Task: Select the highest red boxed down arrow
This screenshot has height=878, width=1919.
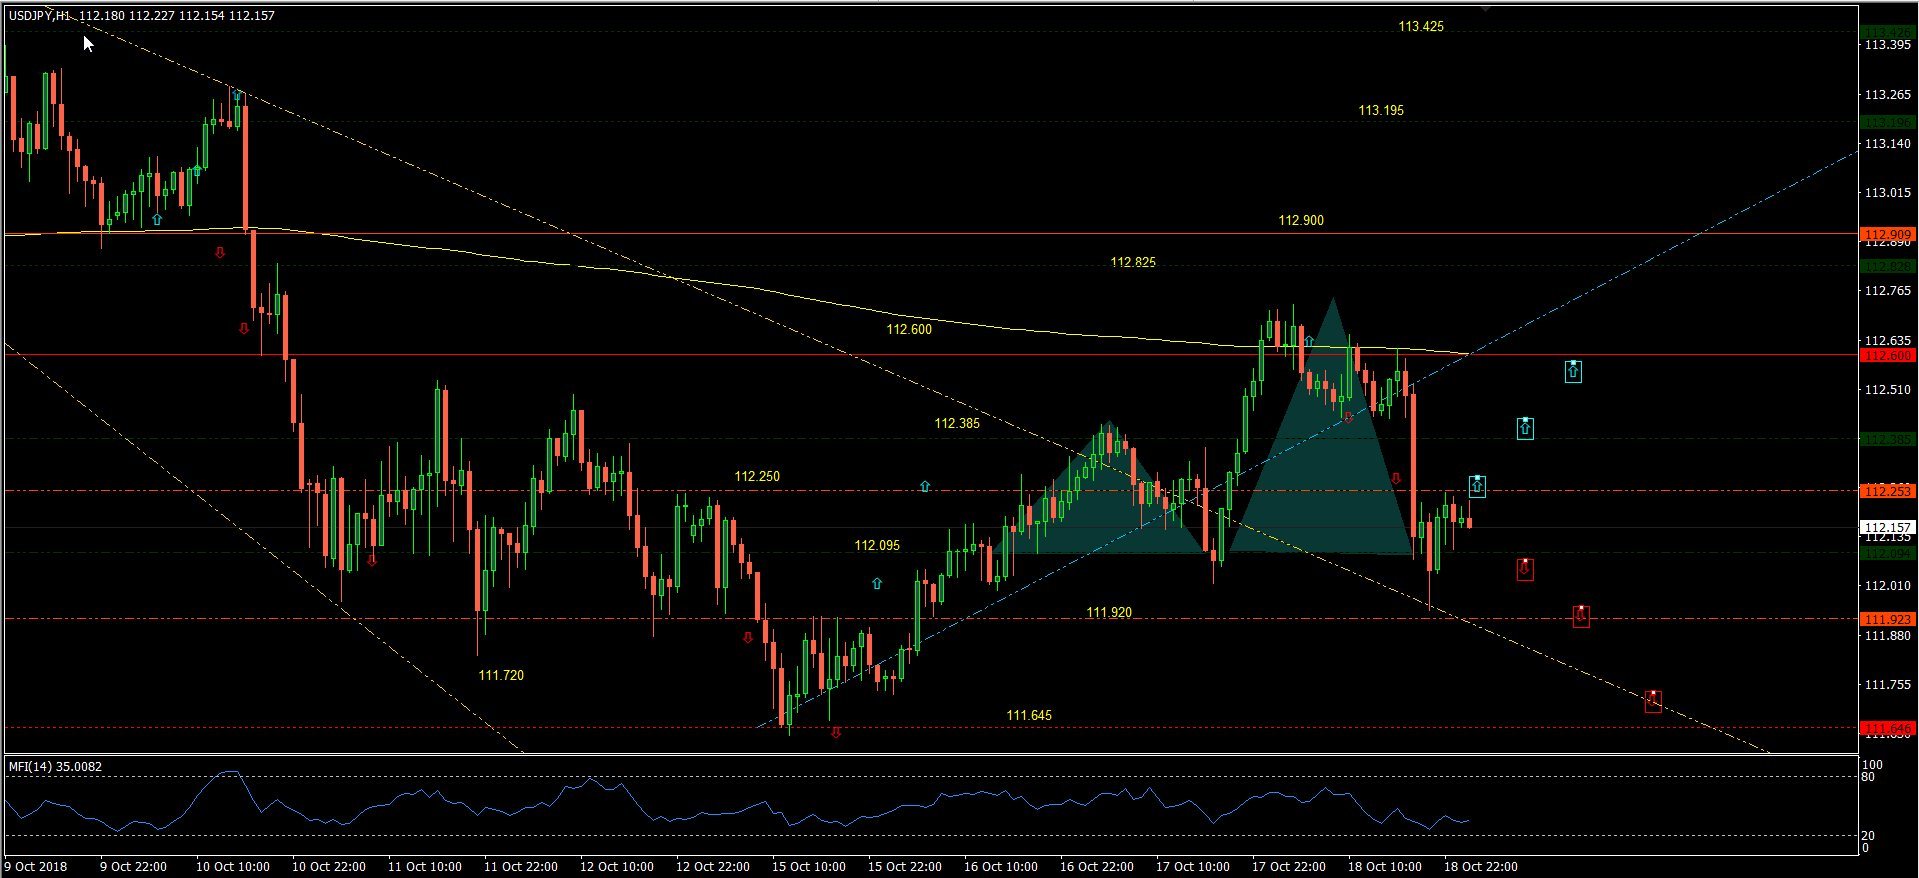Action: [1525, 569]
